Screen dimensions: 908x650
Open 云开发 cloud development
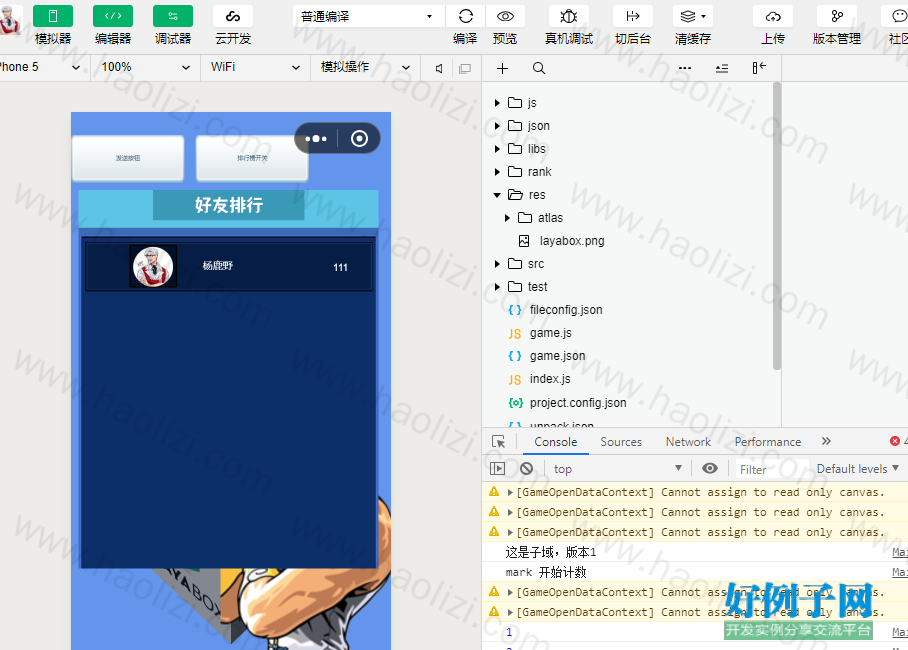[x=233, y=16]
